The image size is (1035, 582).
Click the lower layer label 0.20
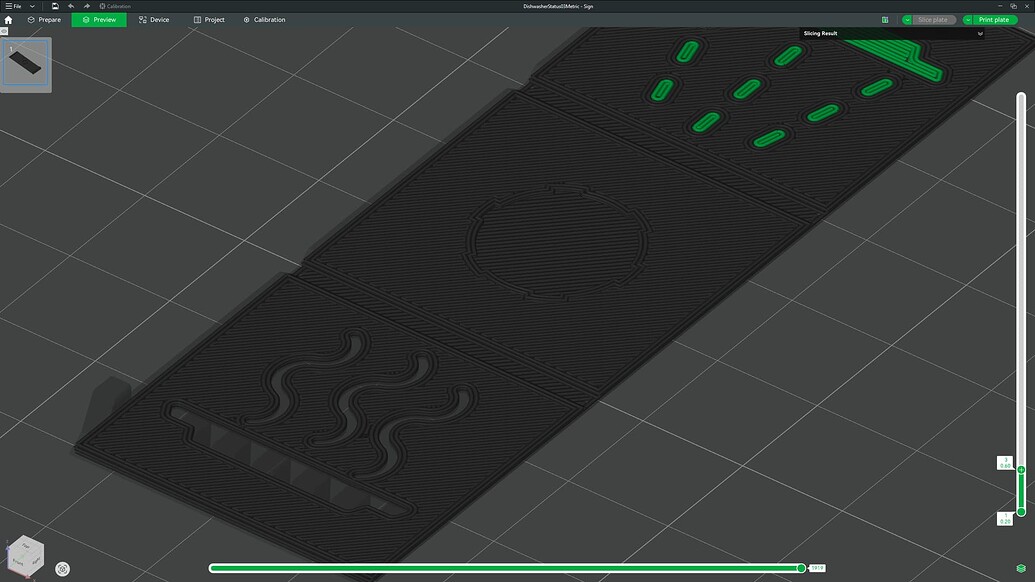click(x=1005, y=519)
